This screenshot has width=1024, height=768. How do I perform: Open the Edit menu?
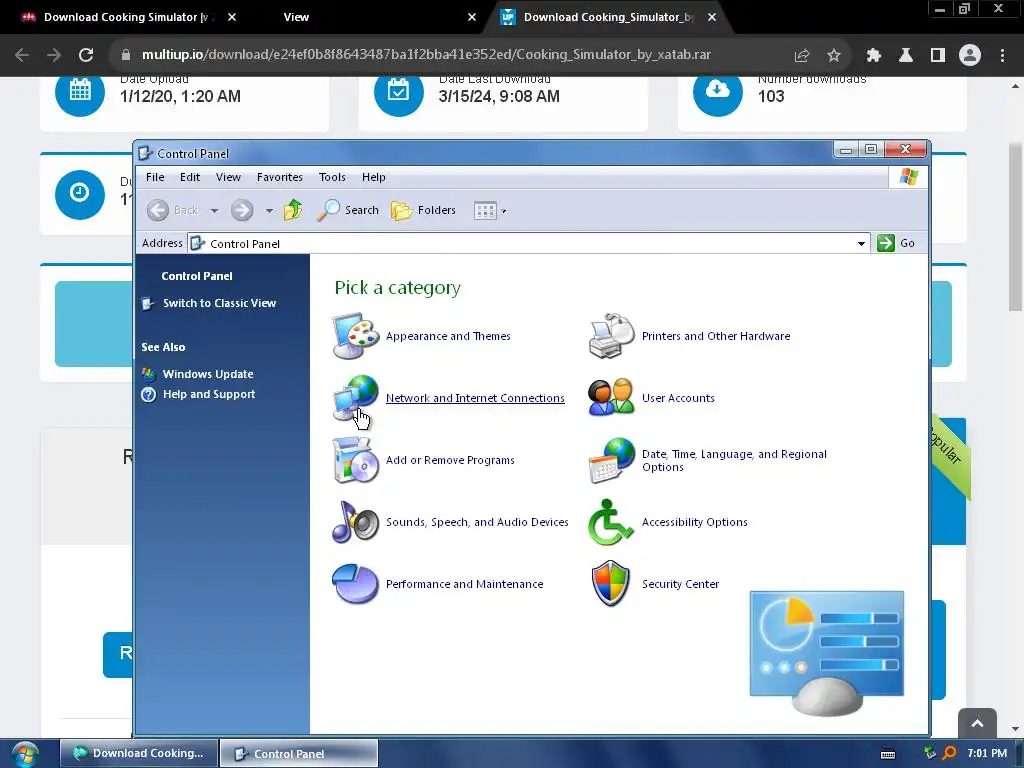click(190, 177)
